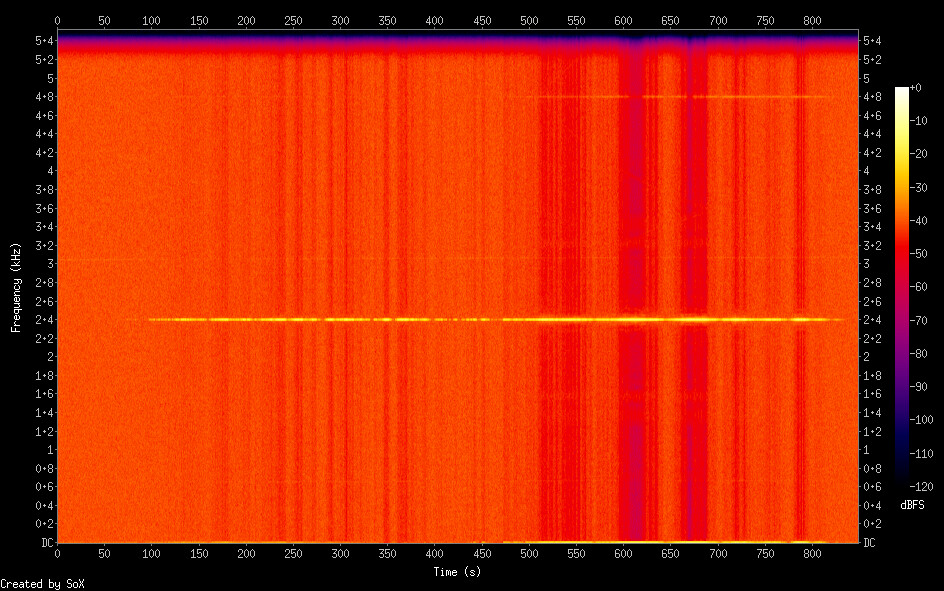Screen dimensions: 944x591
Task: Click the 100 tick on the bottom time axis
Action: [151, 553]
